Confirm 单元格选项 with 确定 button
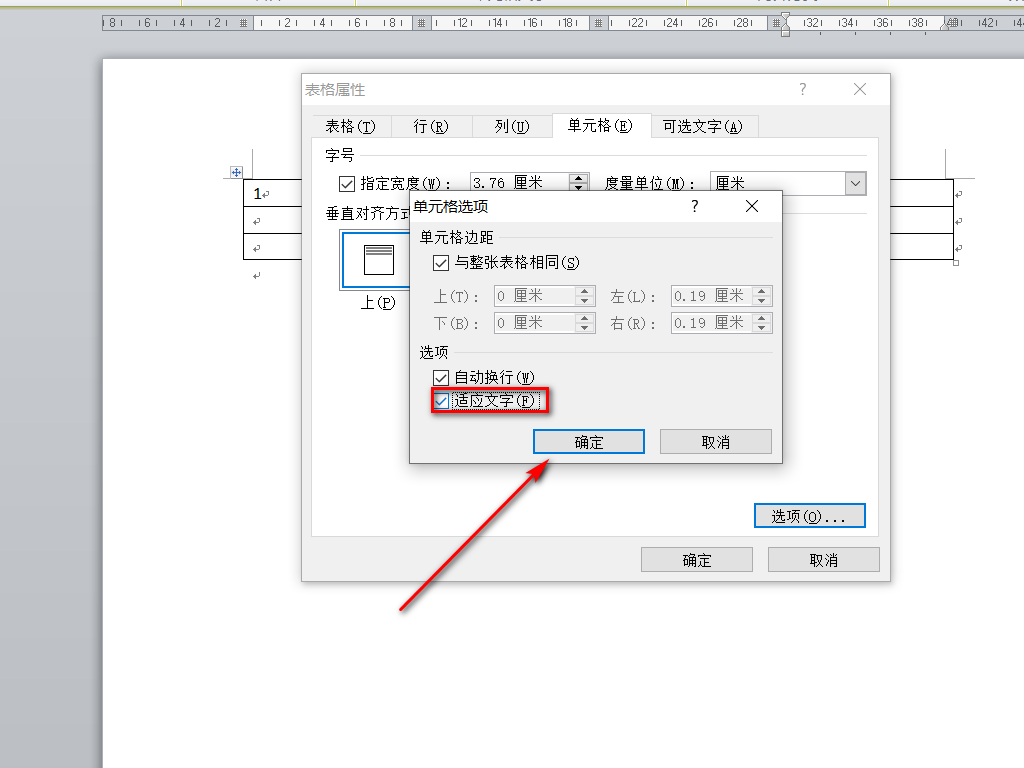1024x768 pixels. tap(589, 442)
